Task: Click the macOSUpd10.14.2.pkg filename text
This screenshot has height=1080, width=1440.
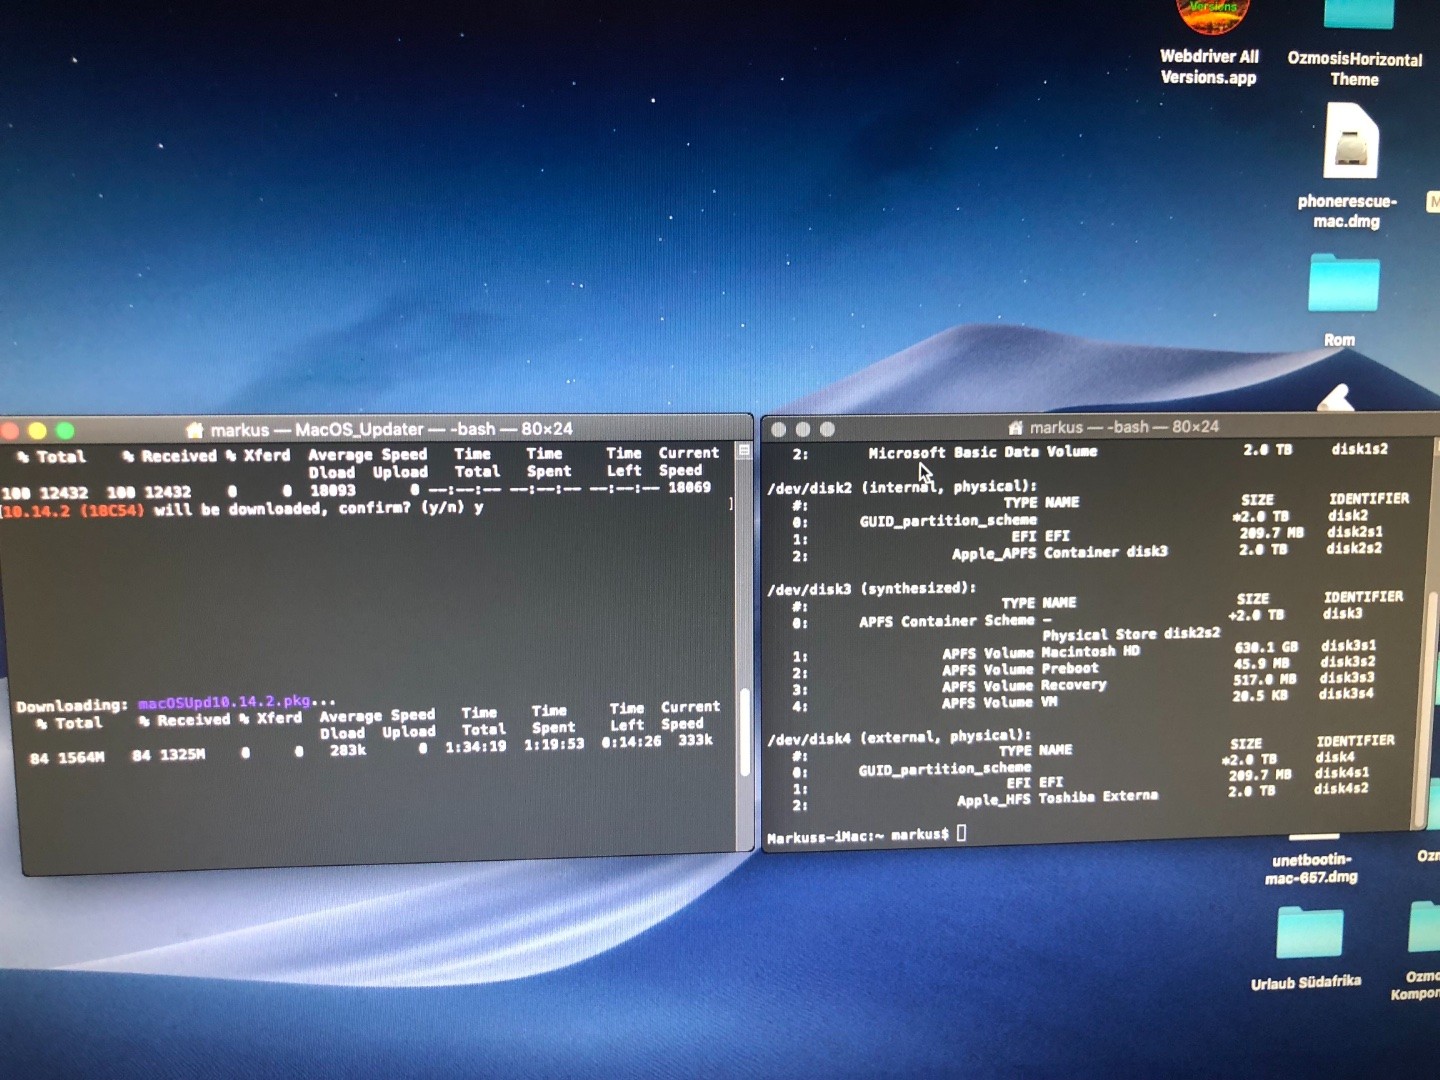Action: coord(224,702)
